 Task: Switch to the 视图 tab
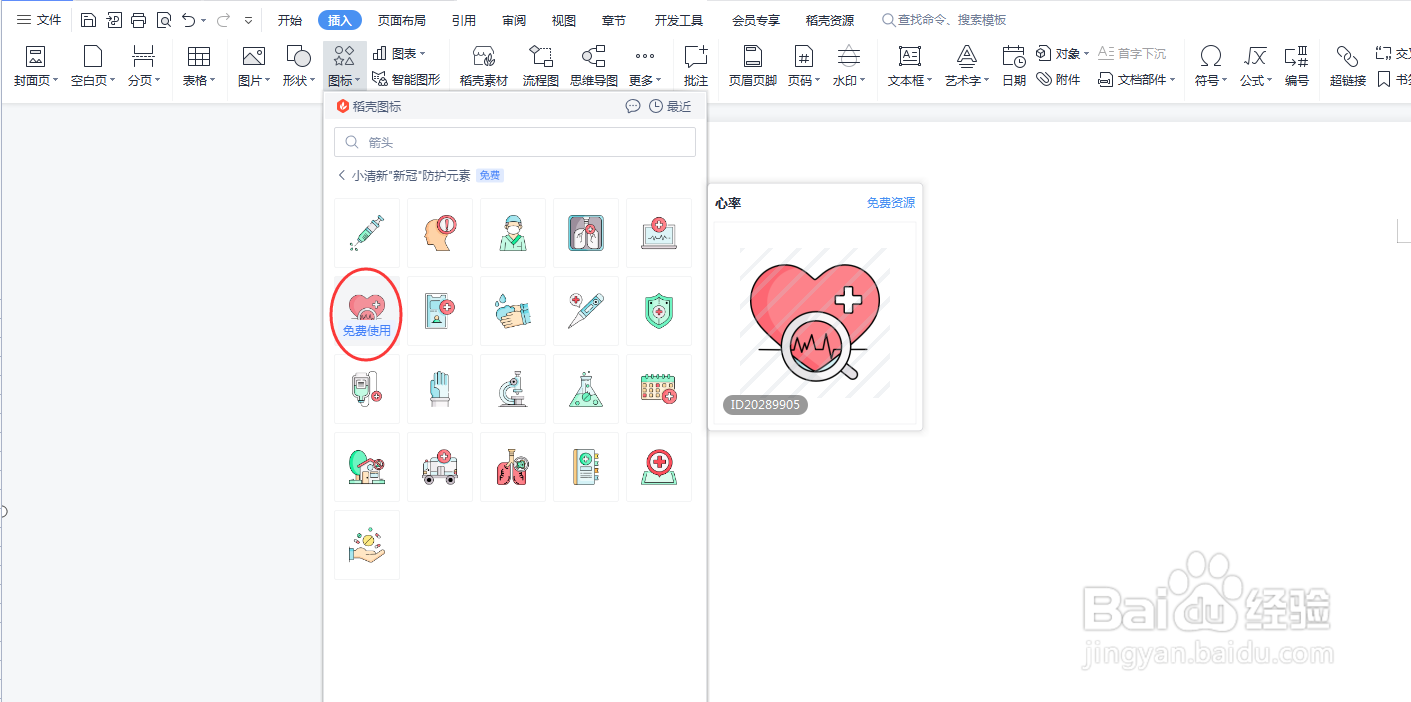564,20
